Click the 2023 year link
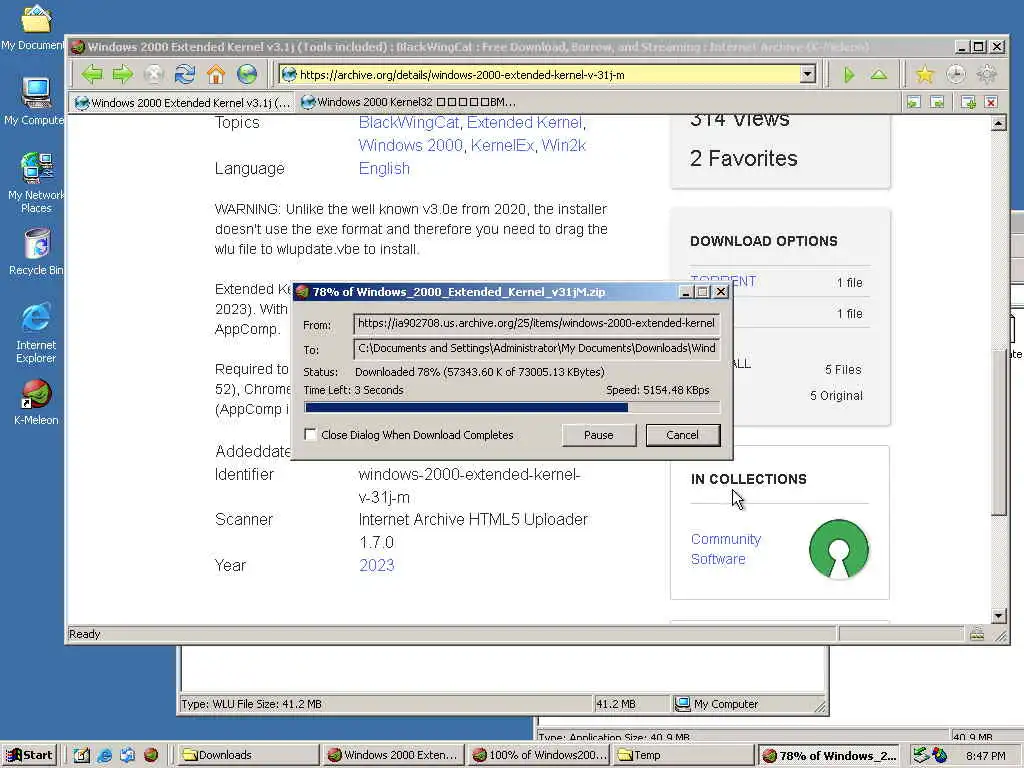The width and height of the screenshot is (1024, 768). 376,566
